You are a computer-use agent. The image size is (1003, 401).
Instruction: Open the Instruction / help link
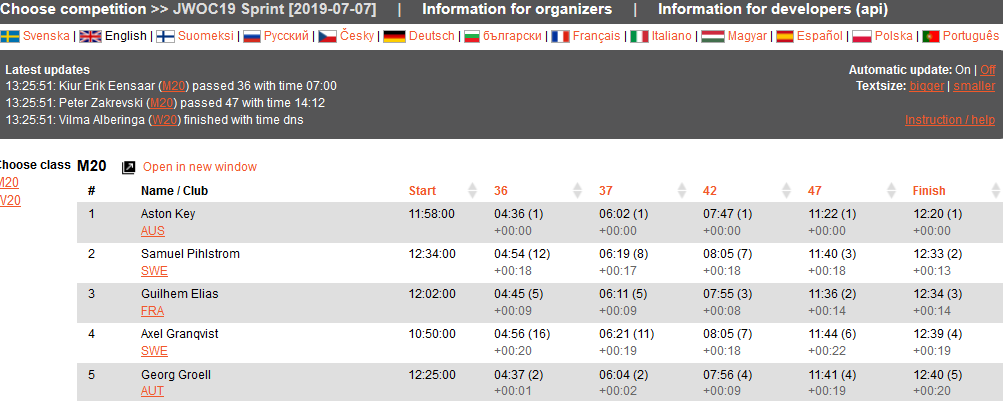(x=950, y=120)
